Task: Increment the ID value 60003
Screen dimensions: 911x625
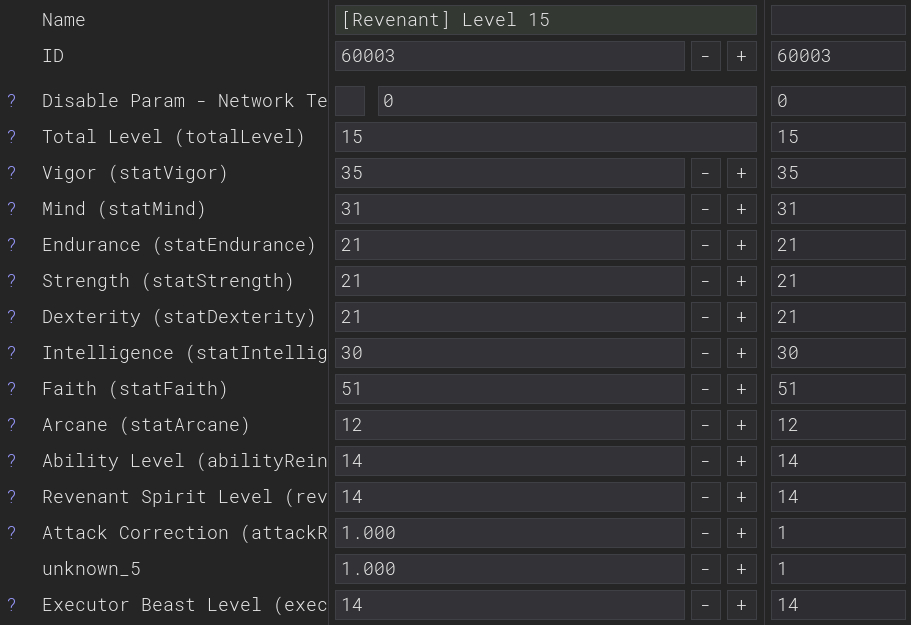Action: (x=741, y=56)
